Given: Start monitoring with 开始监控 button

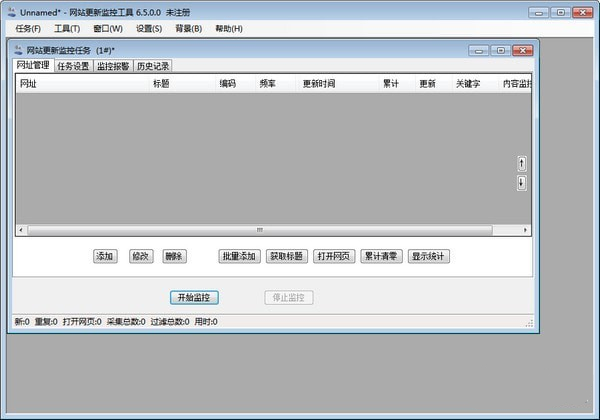Looking at the screenshot, I should point(194,298).
